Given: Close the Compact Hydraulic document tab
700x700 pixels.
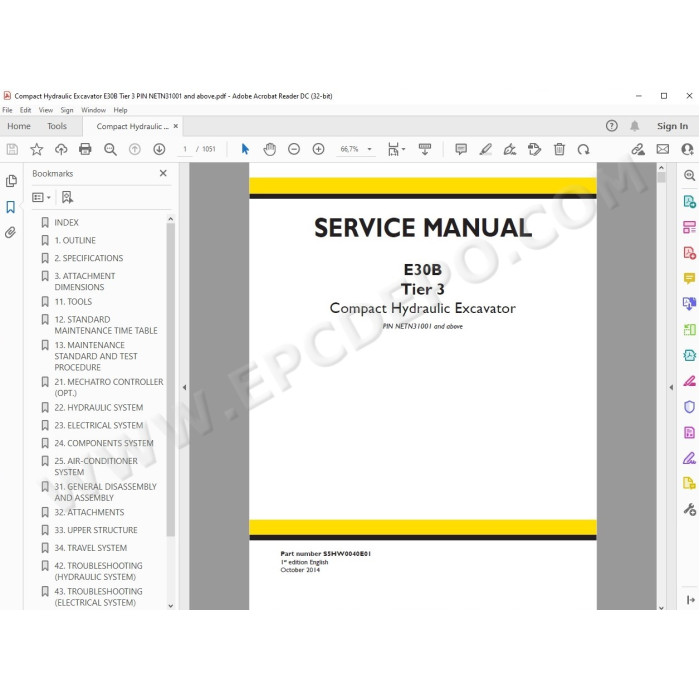Looking at the screenshot, I should coord(175,126).
